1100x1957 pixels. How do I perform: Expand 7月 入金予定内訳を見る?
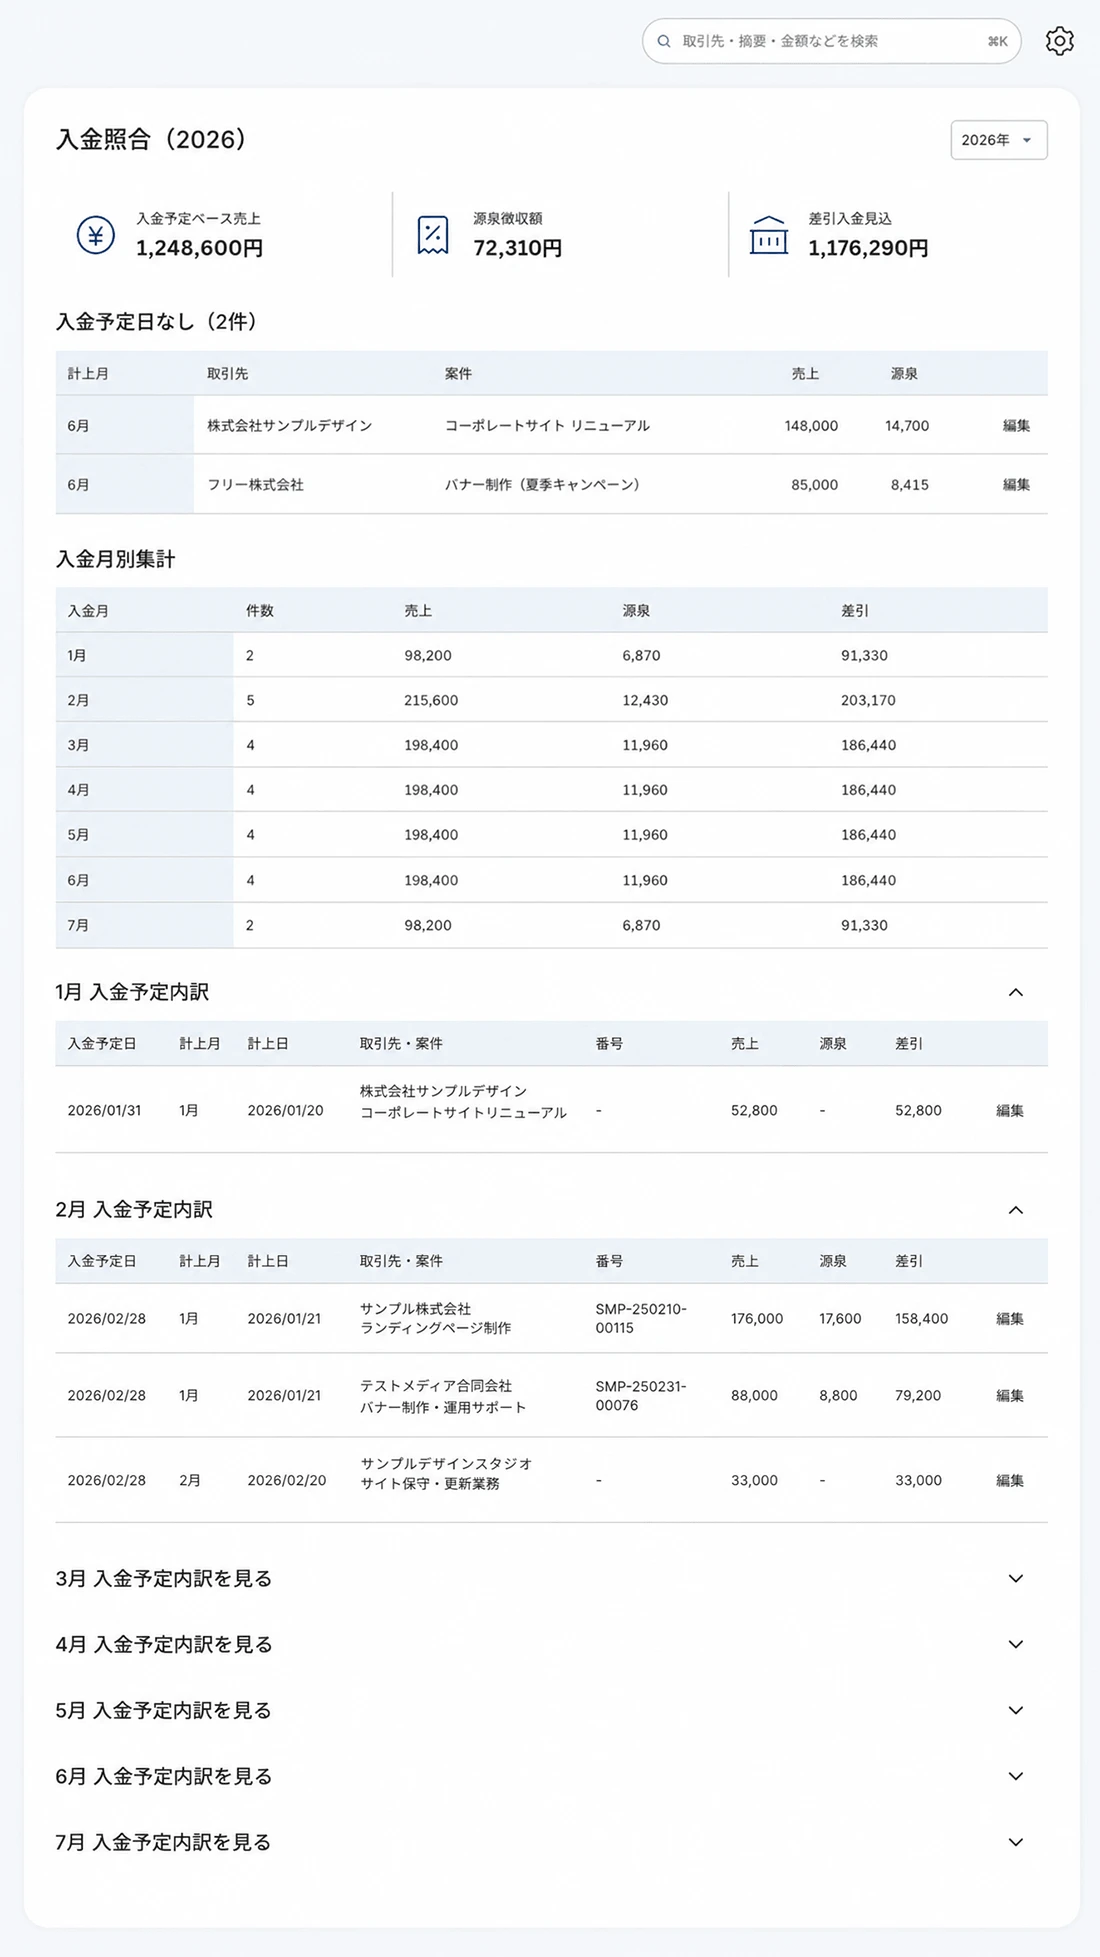(1015, 1842)
